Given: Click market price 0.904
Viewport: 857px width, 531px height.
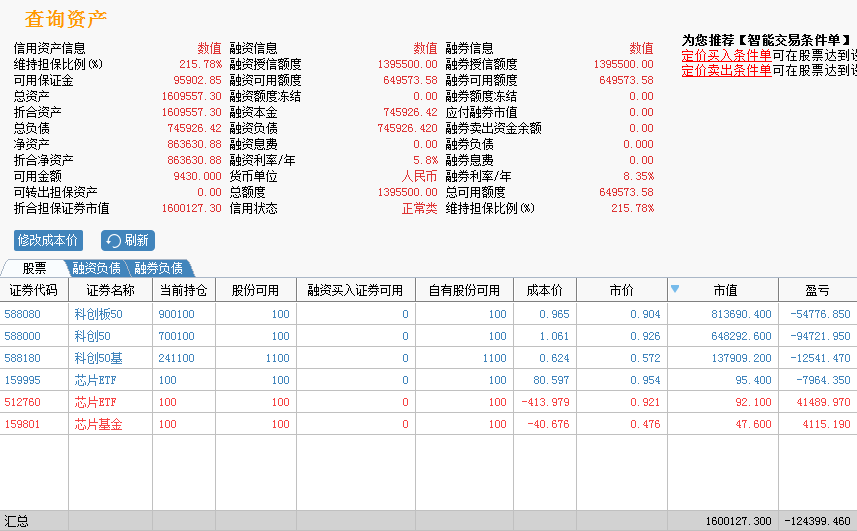Looking at the screenshot, I should point(645,314).
